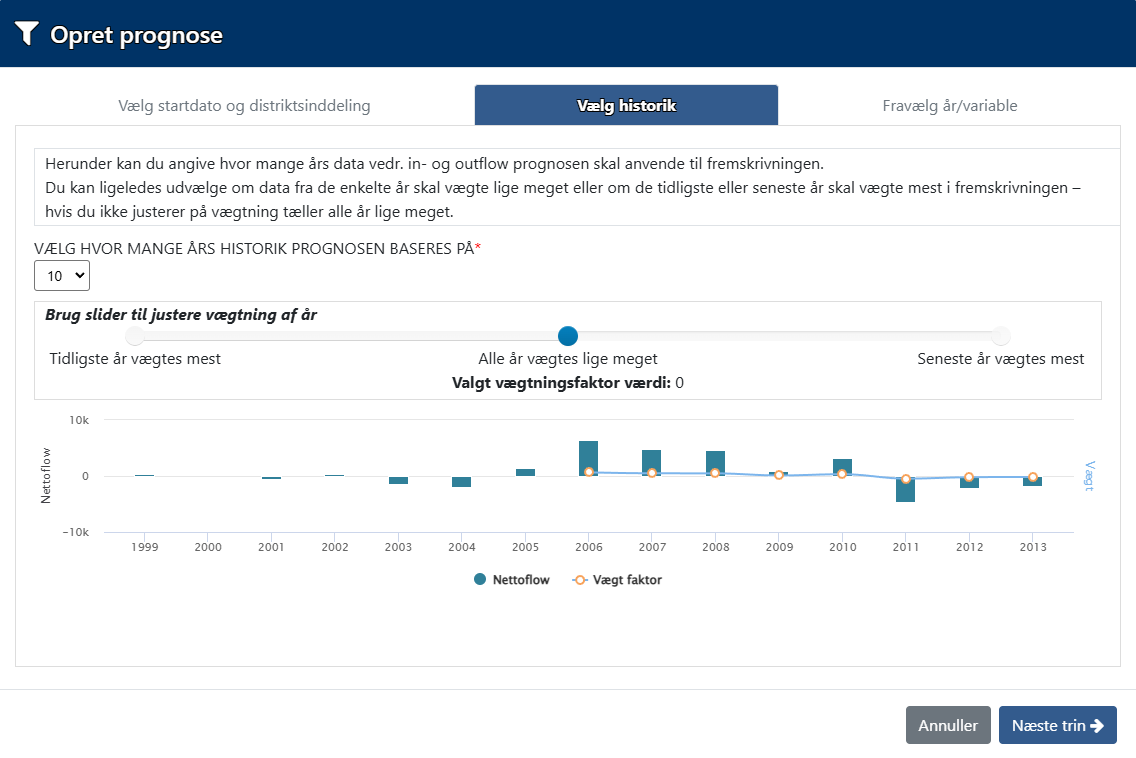Click the 2009 weight factor point
1136x758 pixels.
click(779, 475)
